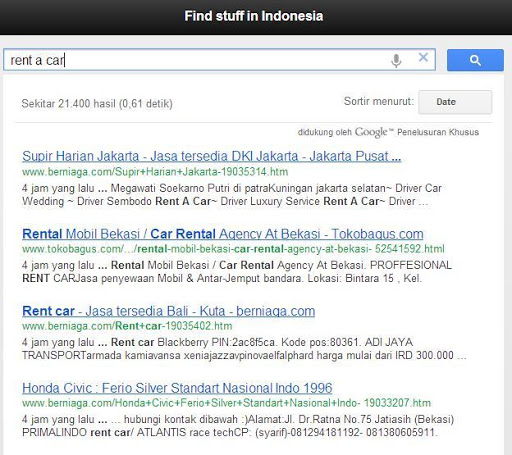
Task: Open 'Rent car - Jasa tersedia Bali' link
Action: (x=169, y=311)
